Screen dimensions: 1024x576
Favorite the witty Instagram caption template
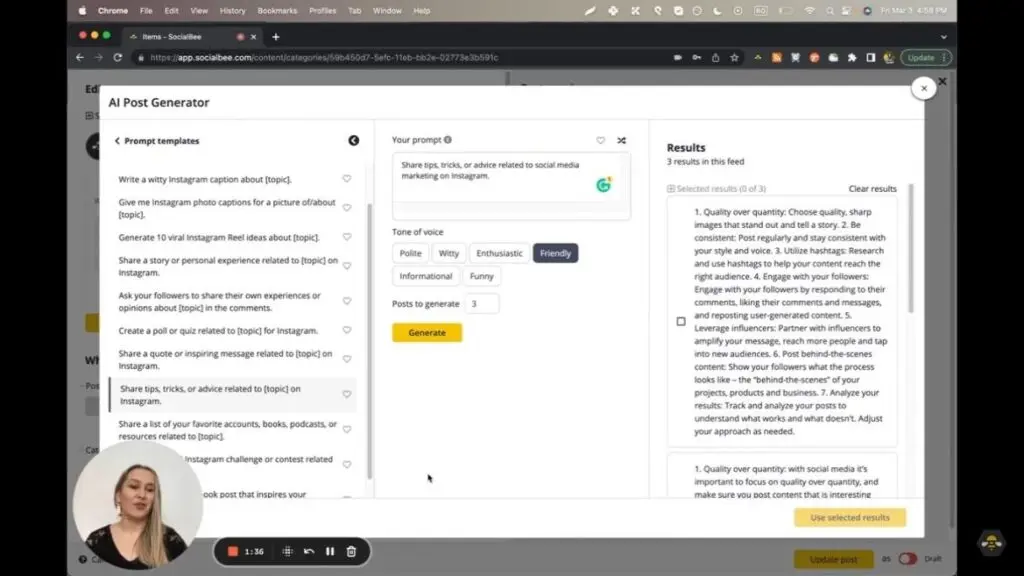pos(347,179)
